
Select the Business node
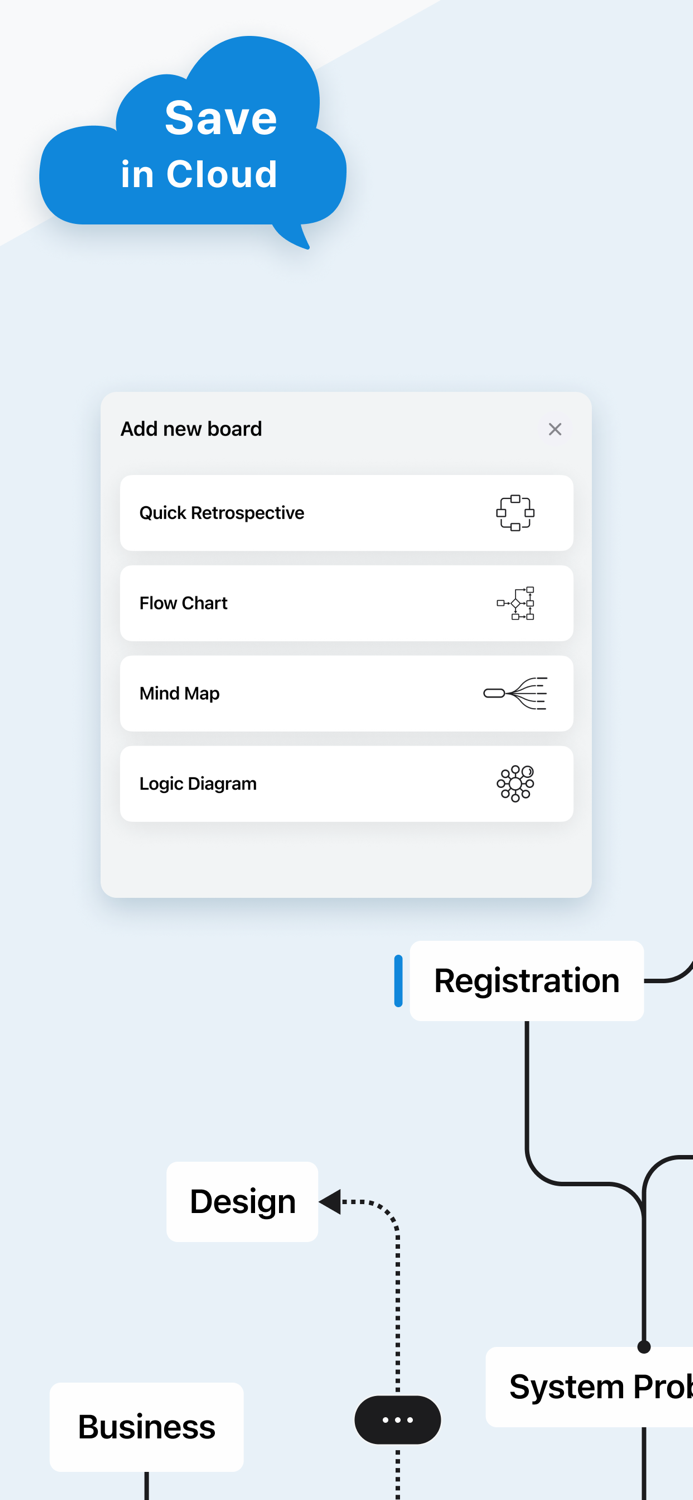click(x=146, y=1427)
